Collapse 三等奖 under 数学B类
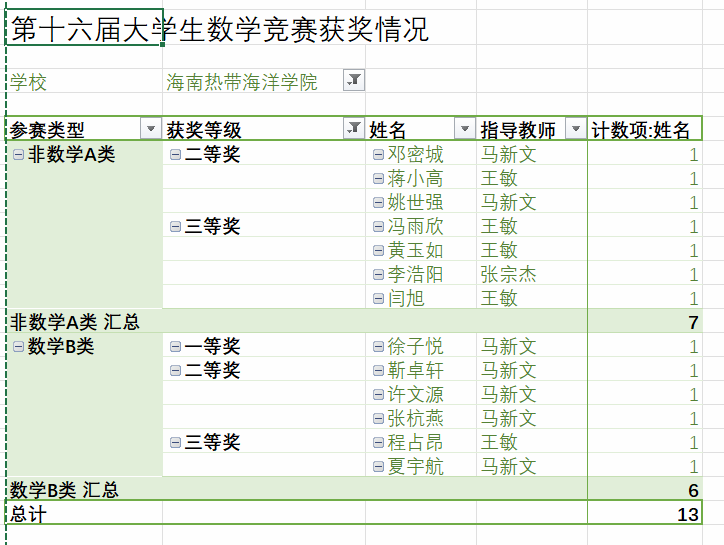 (x=175, y=442)
